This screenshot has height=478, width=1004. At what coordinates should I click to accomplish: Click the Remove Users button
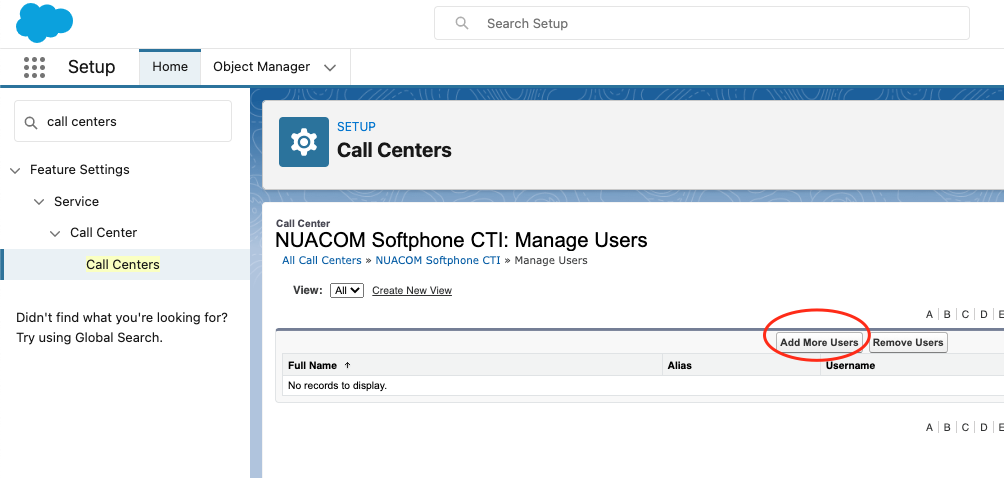click(x=908, y=342)
